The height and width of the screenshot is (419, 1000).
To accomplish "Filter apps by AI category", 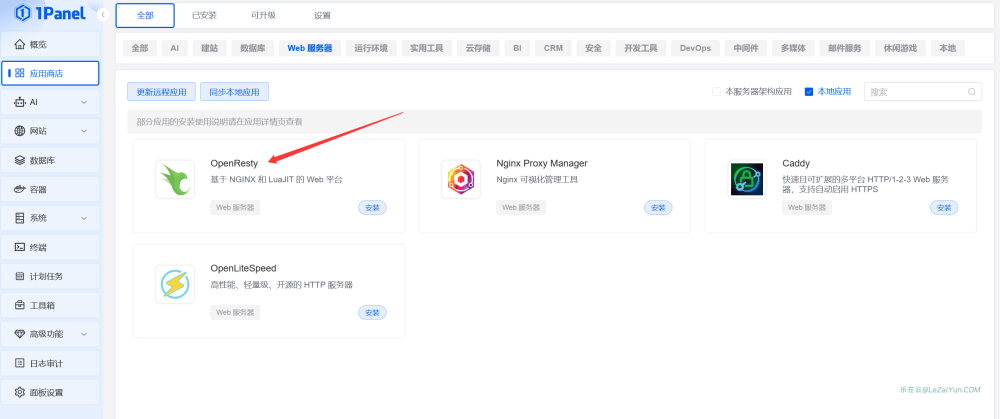I will click(x=175, y=48).
